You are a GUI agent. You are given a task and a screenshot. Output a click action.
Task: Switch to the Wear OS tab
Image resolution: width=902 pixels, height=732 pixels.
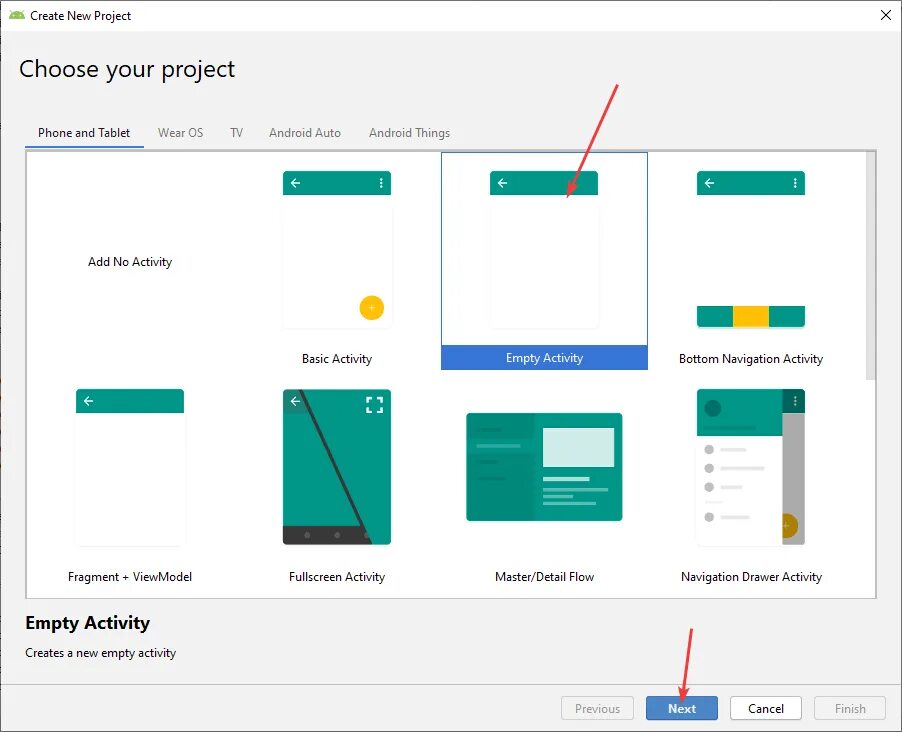180,132
